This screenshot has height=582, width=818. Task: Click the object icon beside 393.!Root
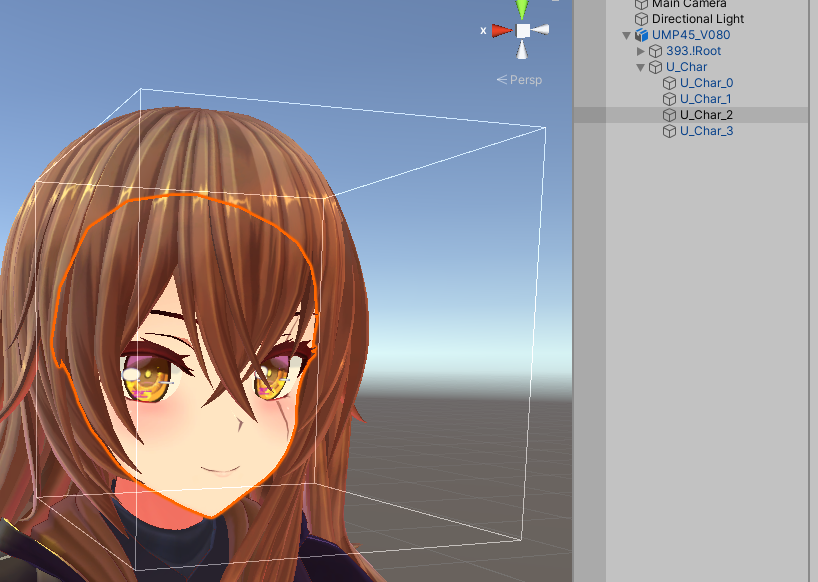(656, 51)
